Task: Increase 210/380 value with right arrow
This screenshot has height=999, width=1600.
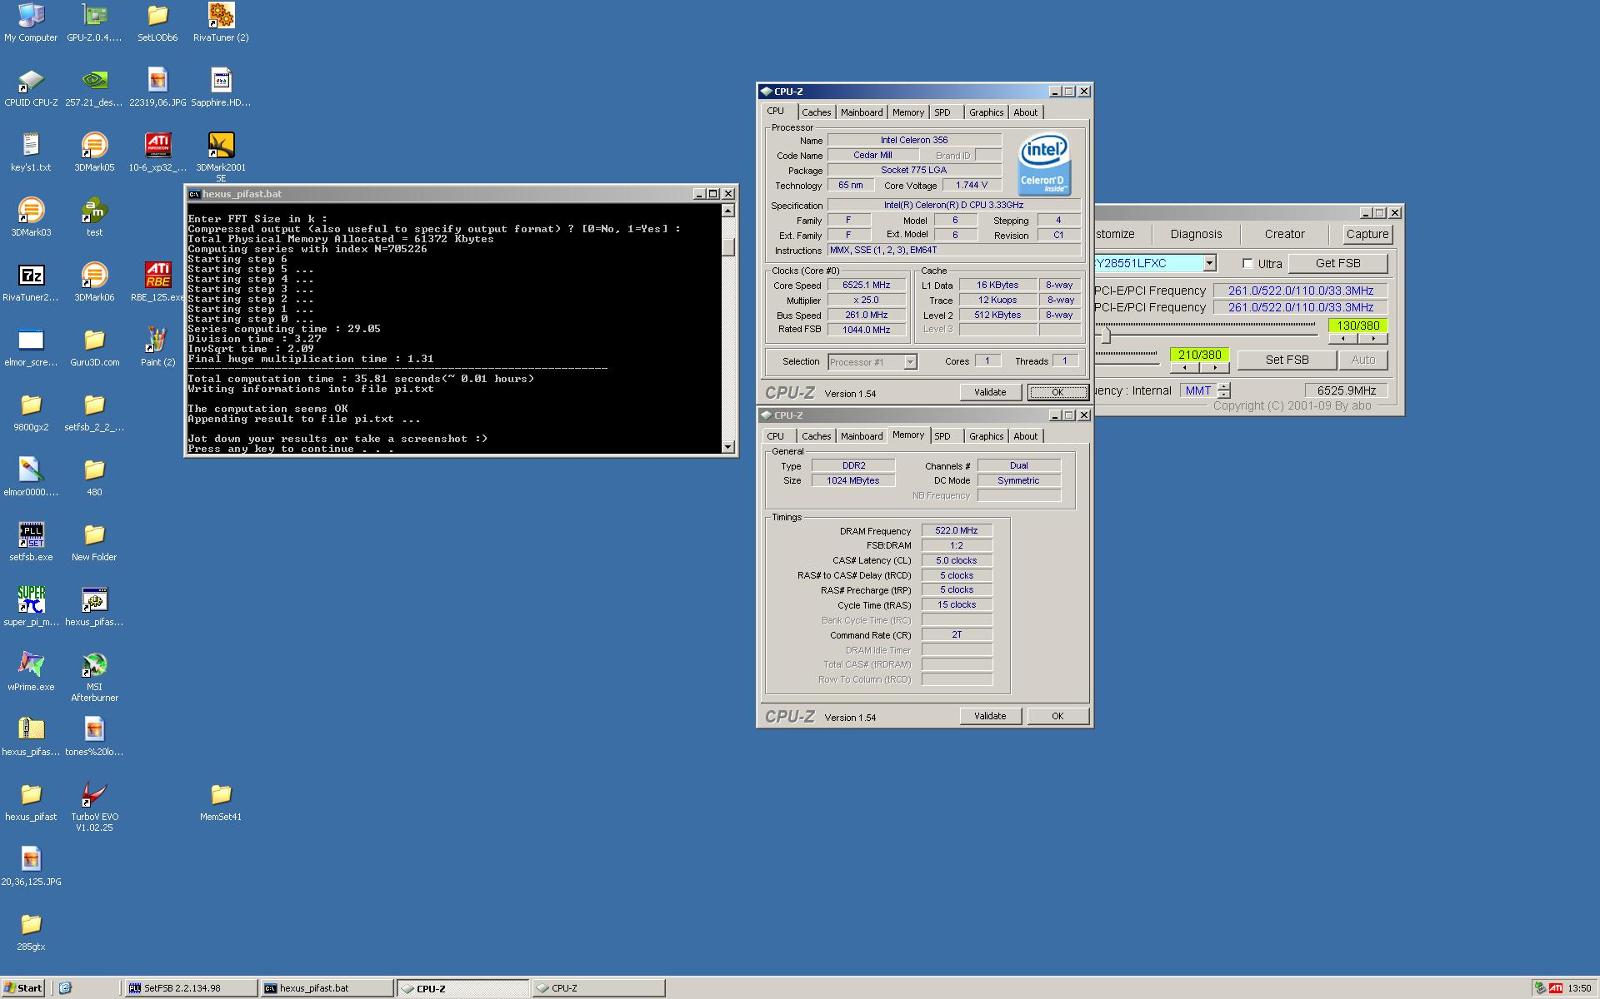Action: point(1214,368)
